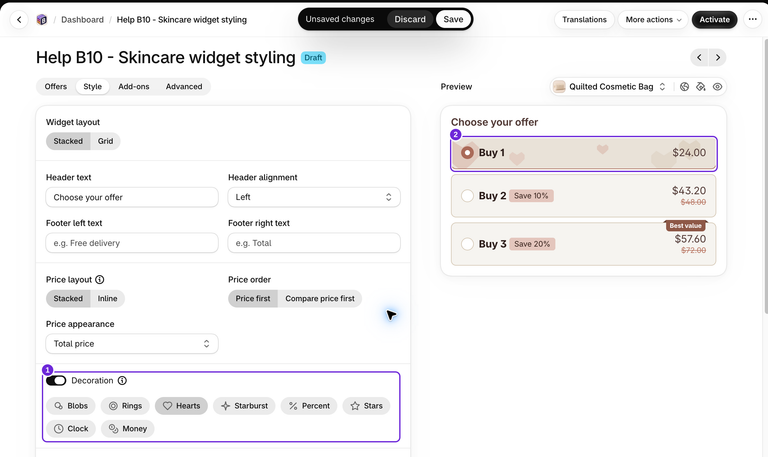The image size is (768, 457).
Task: Open Translations
Action: pyautogui.click(x=584, y=20)
